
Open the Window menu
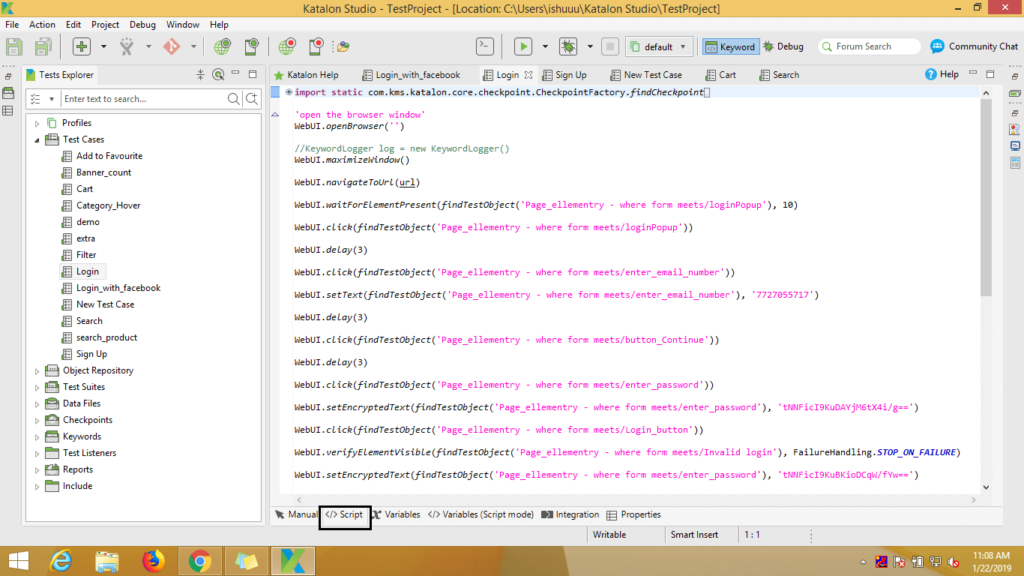click(x=182, y=24)
